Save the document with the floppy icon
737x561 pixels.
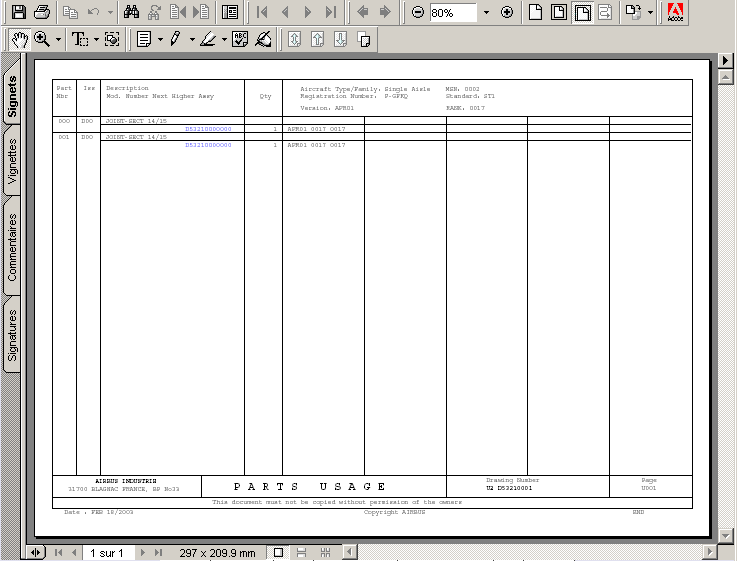pos(19,12)
